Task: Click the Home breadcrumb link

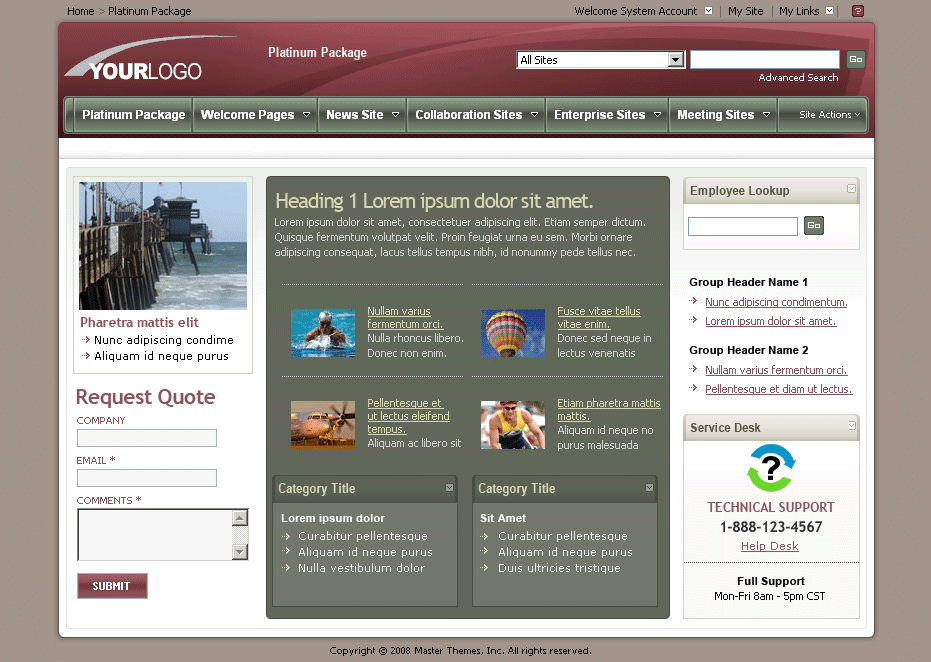Action: pyautogui.click(x=80, y=11)
